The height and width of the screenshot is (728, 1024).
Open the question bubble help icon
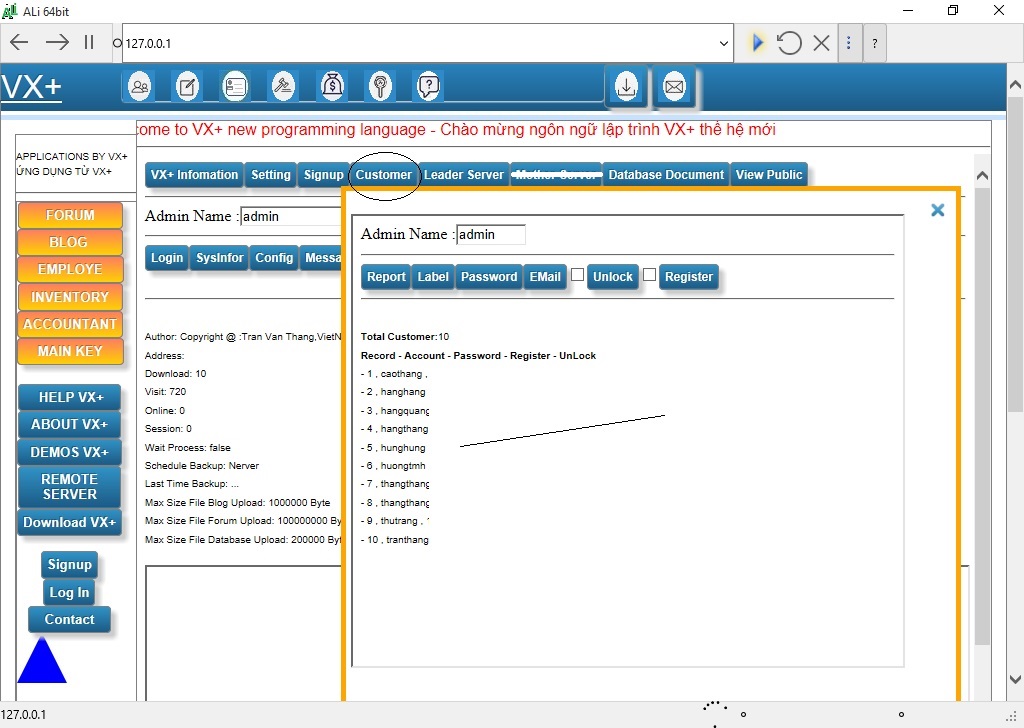(x=428, y=86)
